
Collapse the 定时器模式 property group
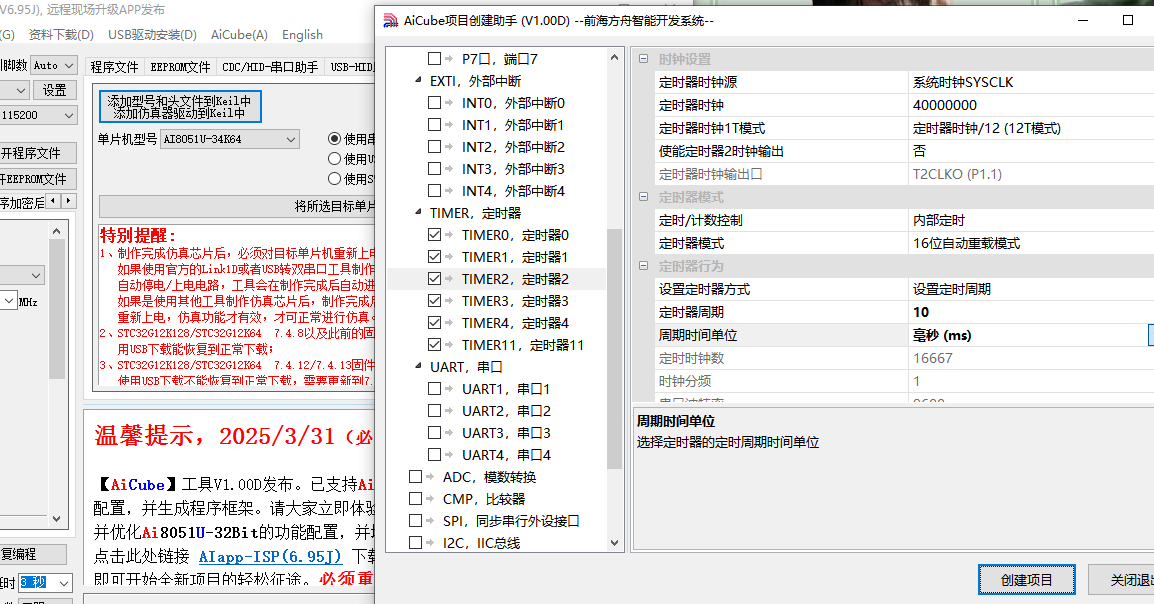[643, 197]
